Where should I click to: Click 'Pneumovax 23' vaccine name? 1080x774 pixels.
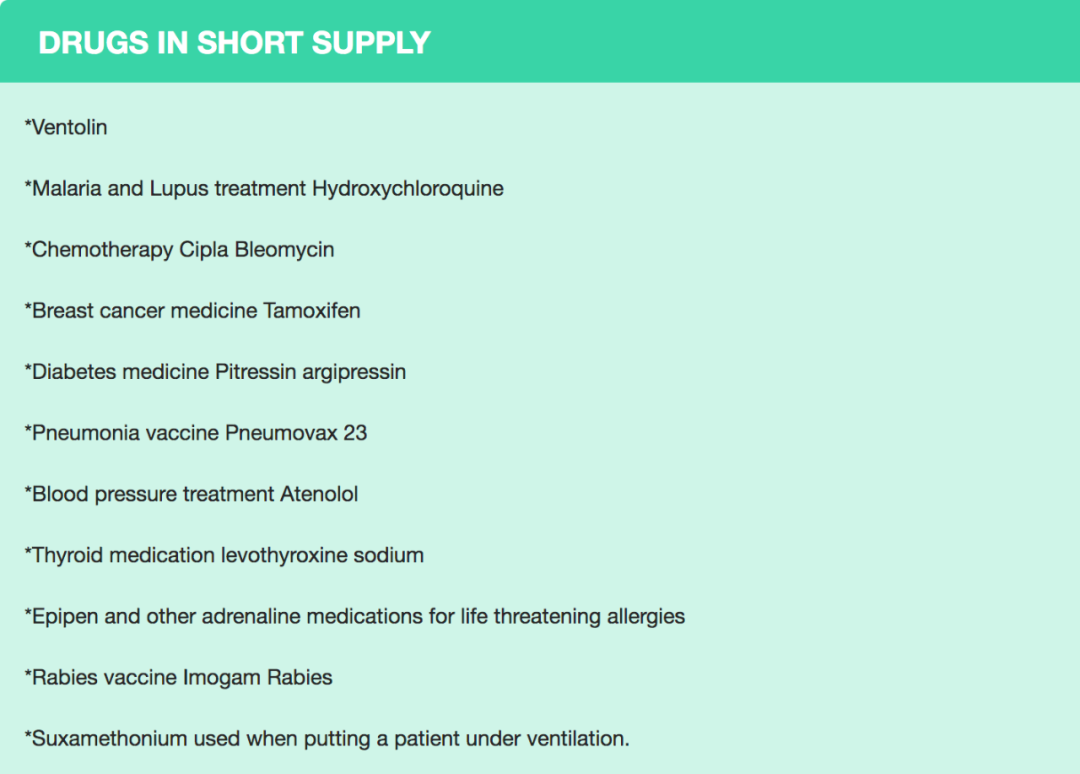pos(295,432)
